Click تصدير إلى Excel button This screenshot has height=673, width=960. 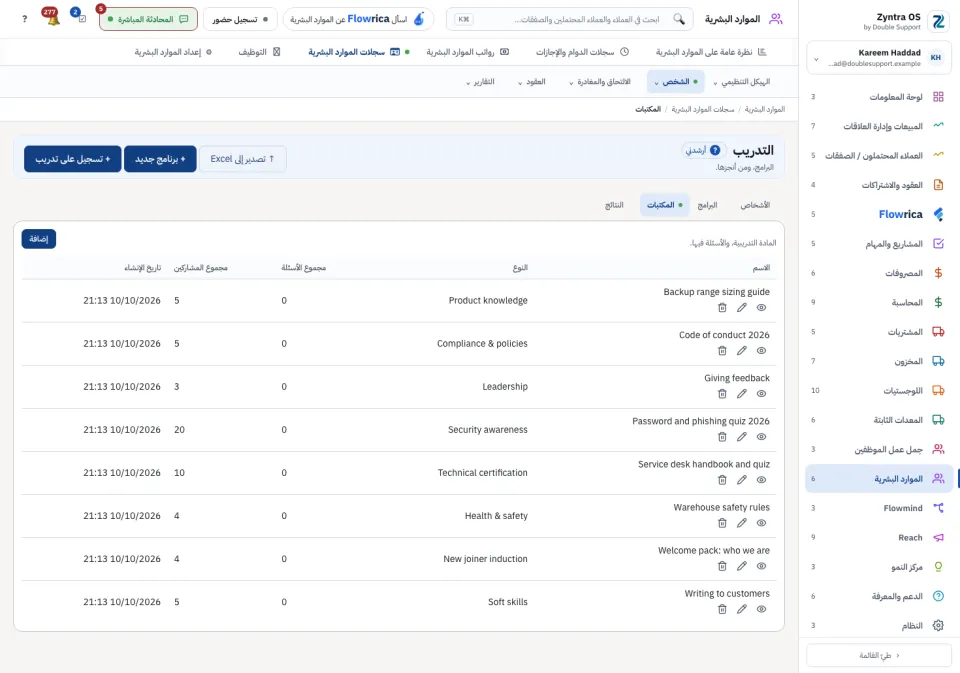(242, 159)
